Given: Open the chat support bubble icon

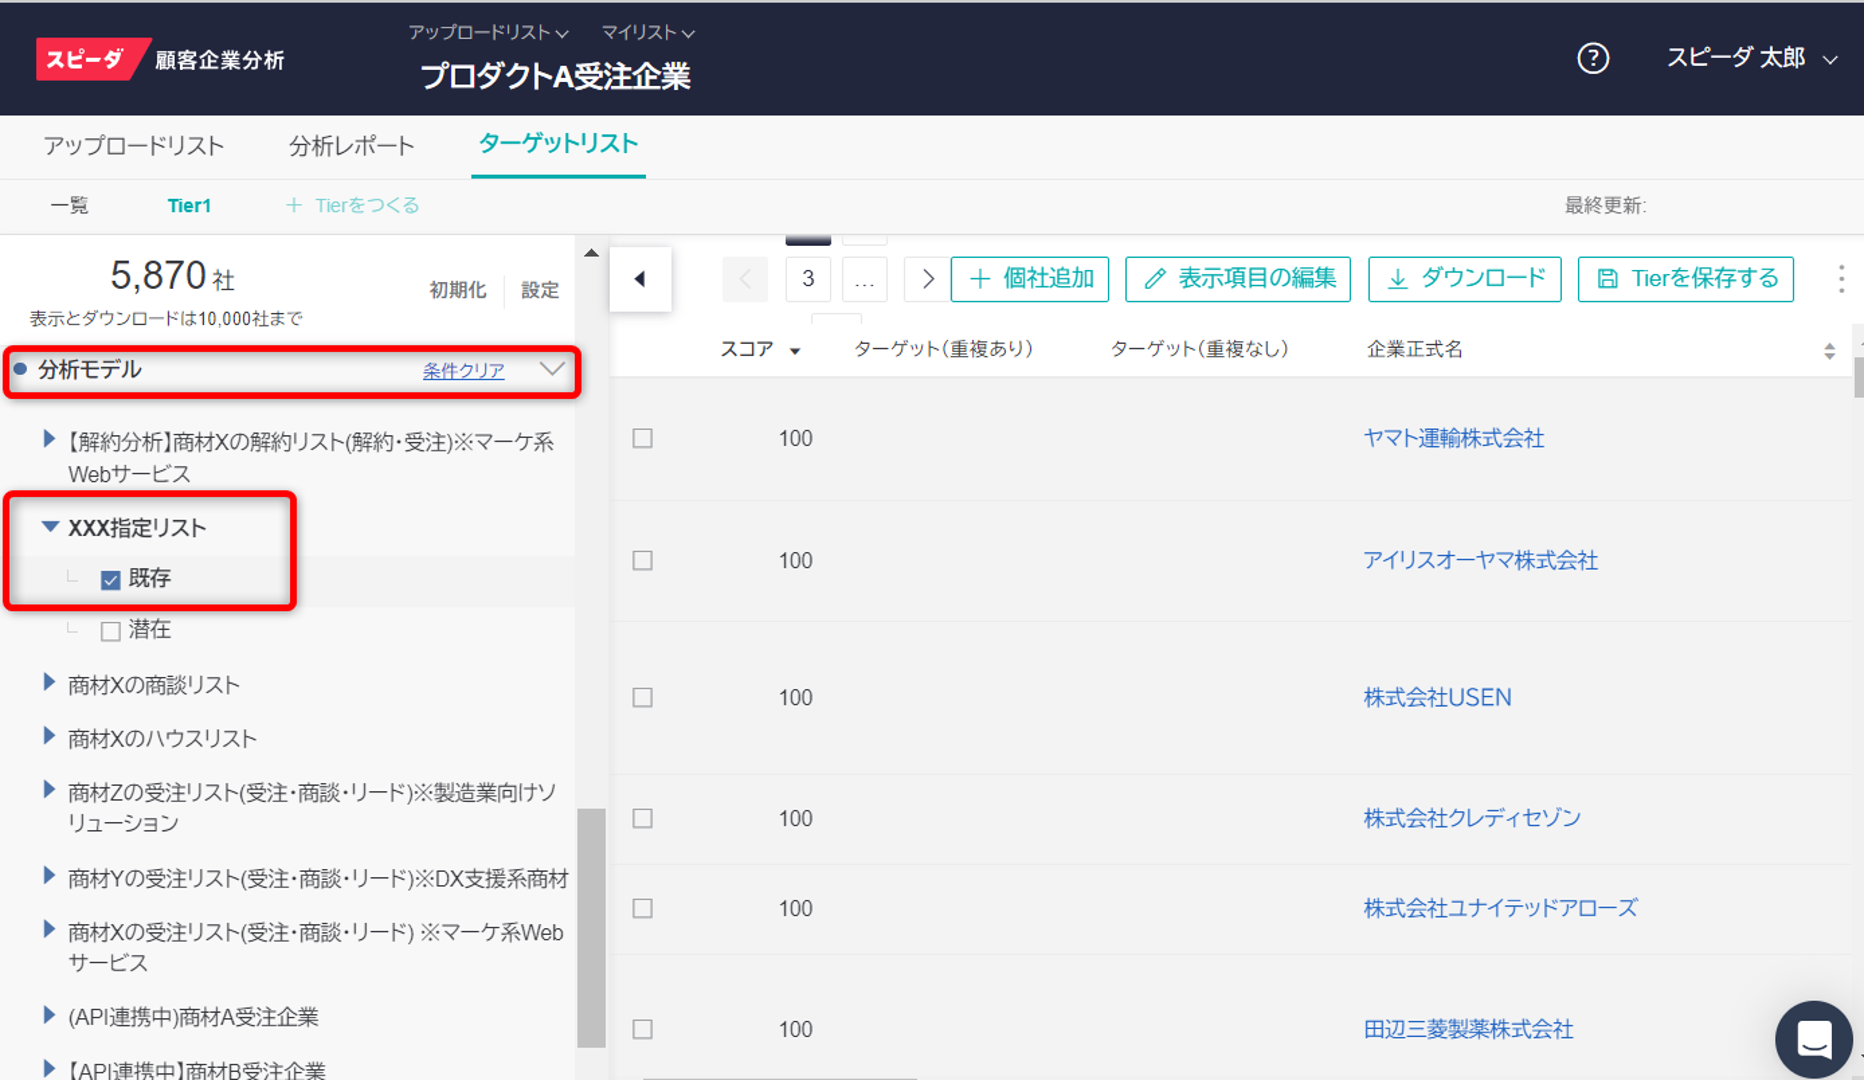Looking at the screenshot, I should (x=1813, y=1039).
